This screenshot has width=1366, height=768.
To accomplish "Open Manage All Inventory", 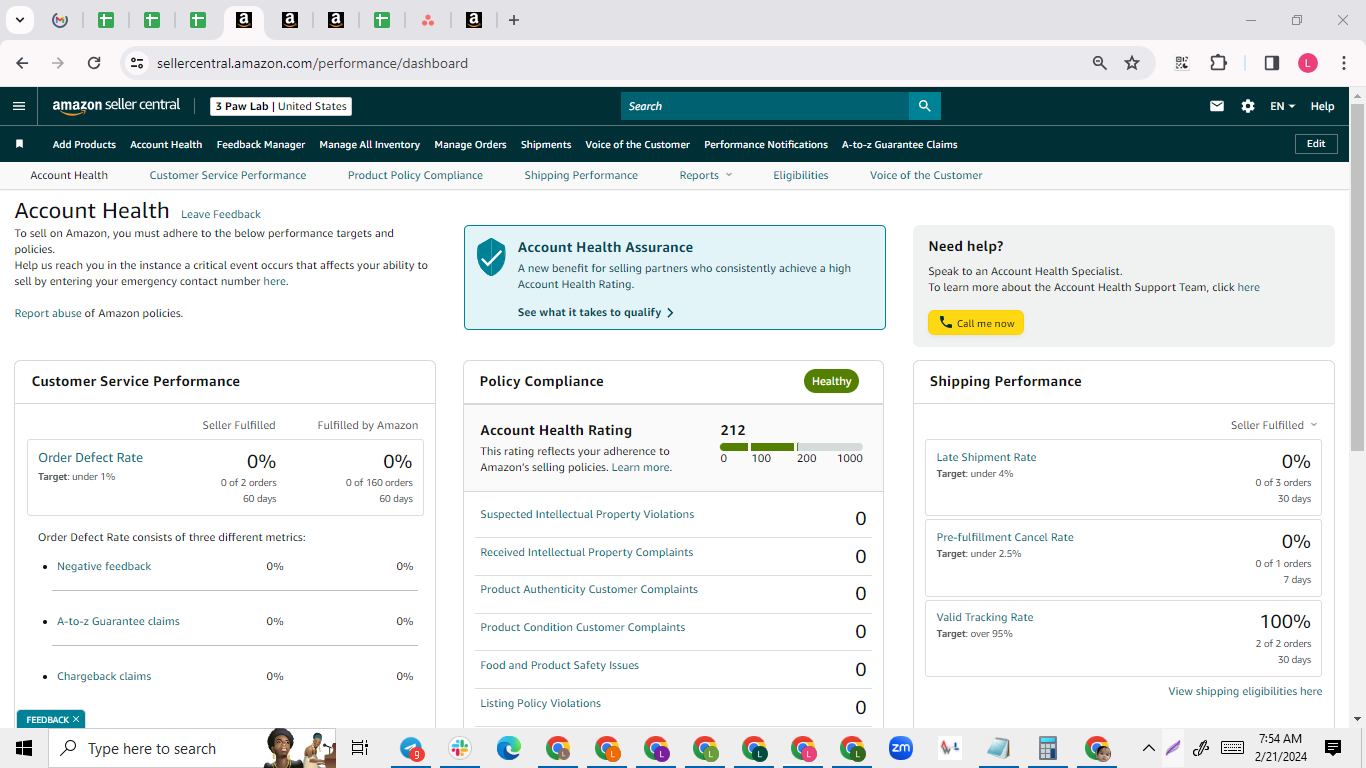I will (370, 144).
